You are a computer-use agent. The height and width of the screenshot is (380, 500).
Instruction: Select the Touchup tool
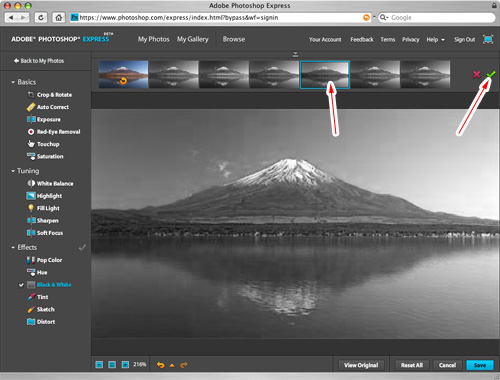pyautogui.click(x=43, y=144)
